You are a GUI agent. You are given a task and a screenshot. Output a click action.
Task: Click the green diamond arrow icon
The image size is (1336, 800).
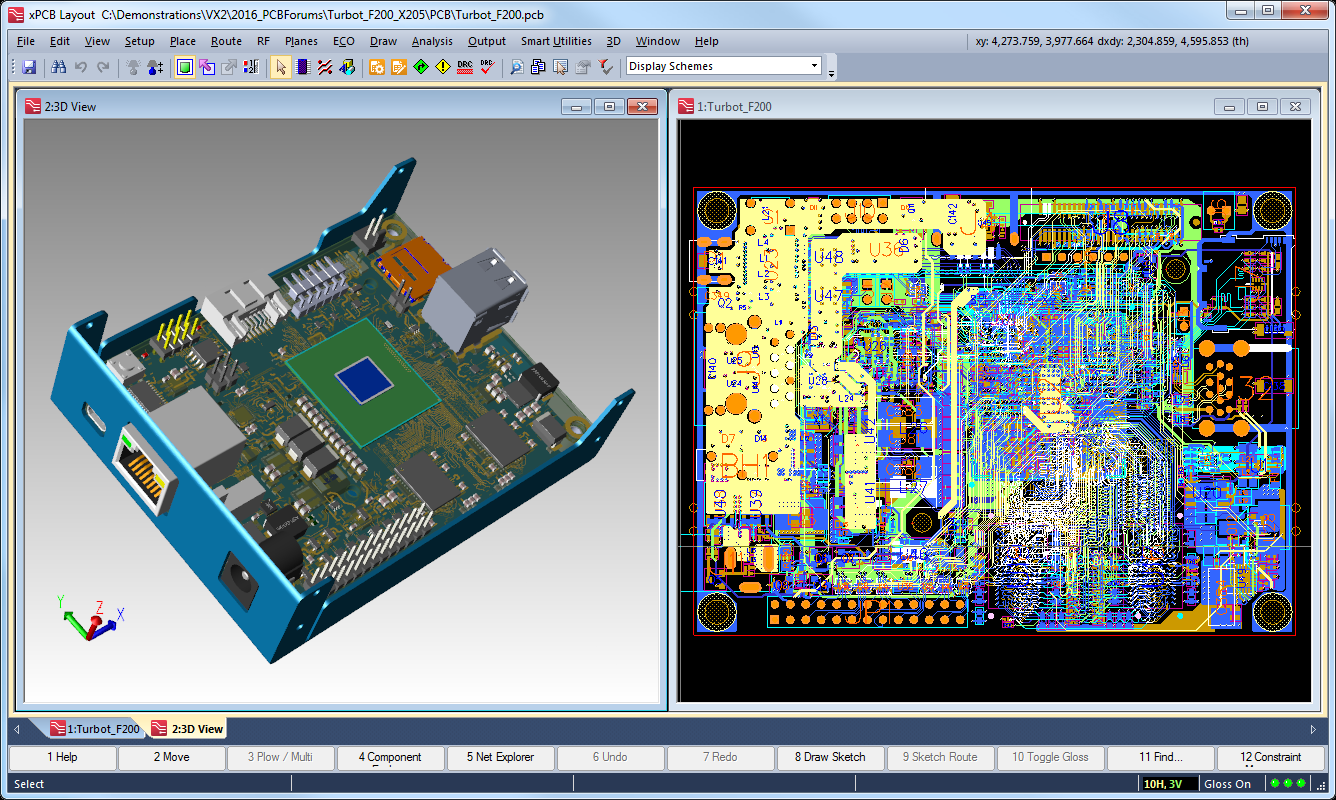tap(421, 67)
